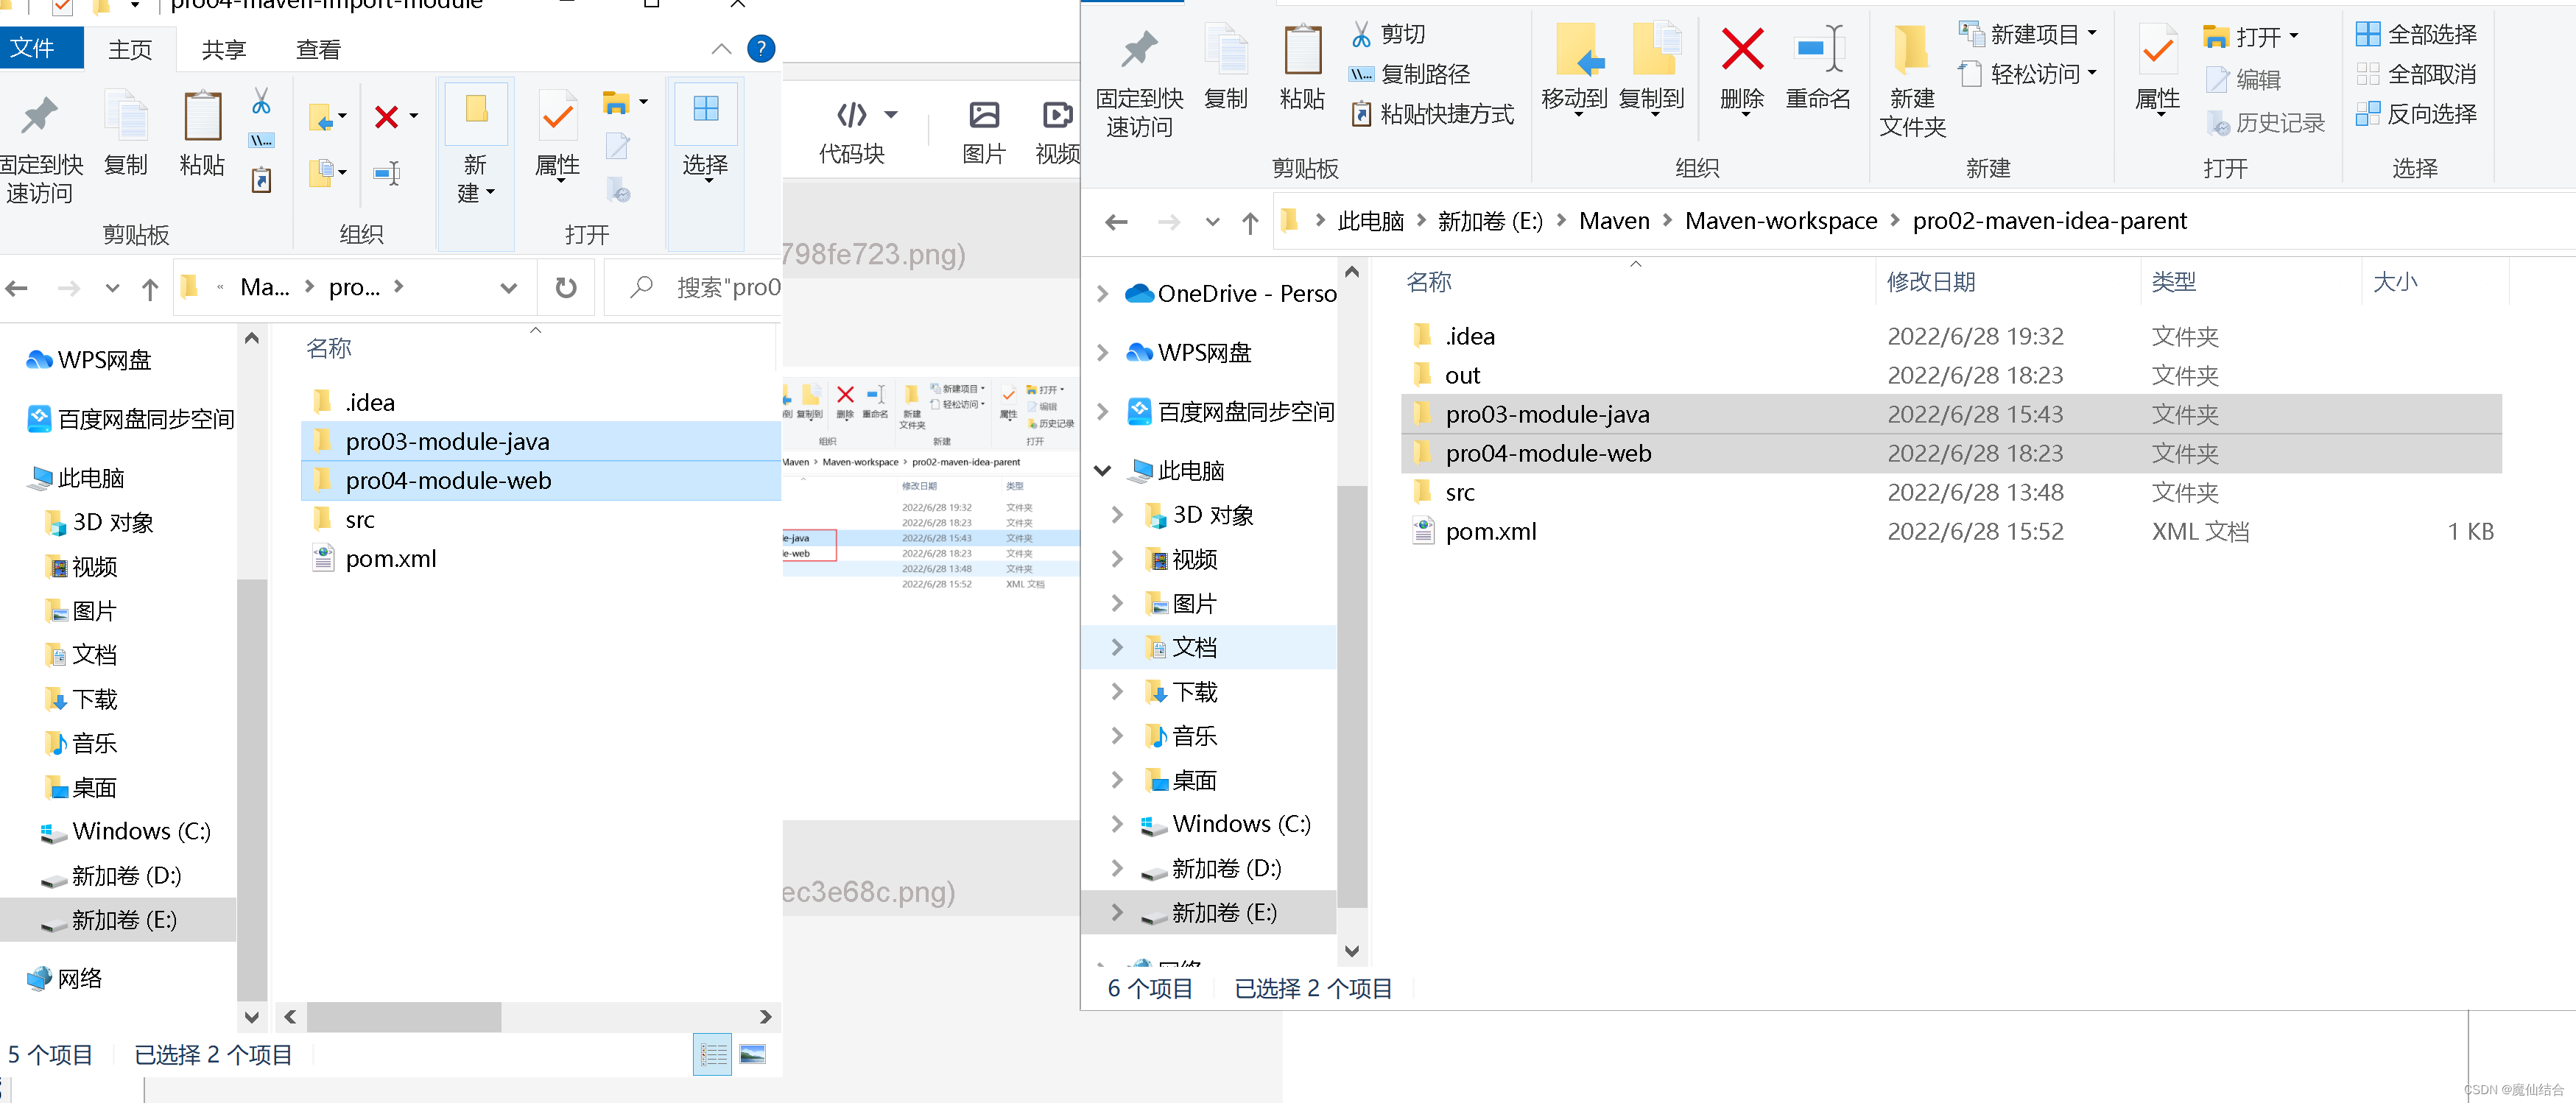Image resolution: width=2576 pixels, height=1103 pixels.
Task: Click Properties (属性) checkmark in right ribbon
Action: point(2157,66)
